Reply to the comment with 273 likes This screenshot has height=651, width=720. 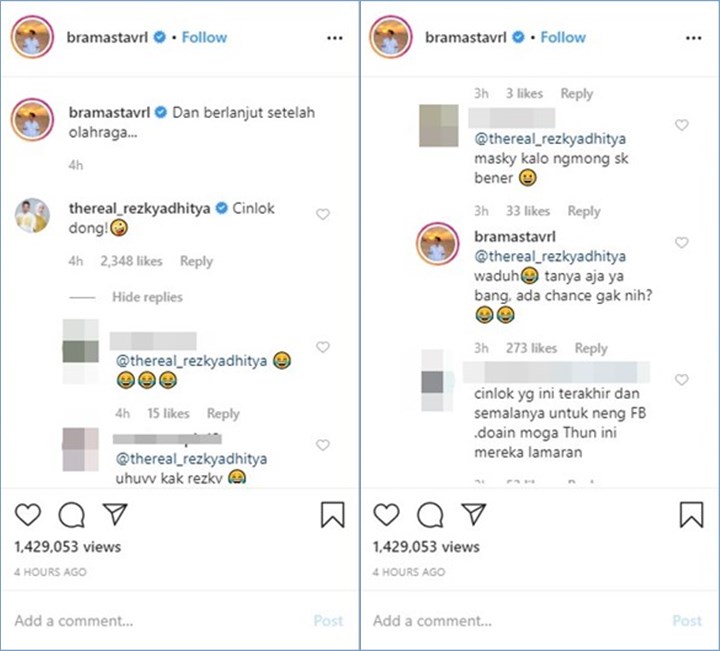point(591,348)
